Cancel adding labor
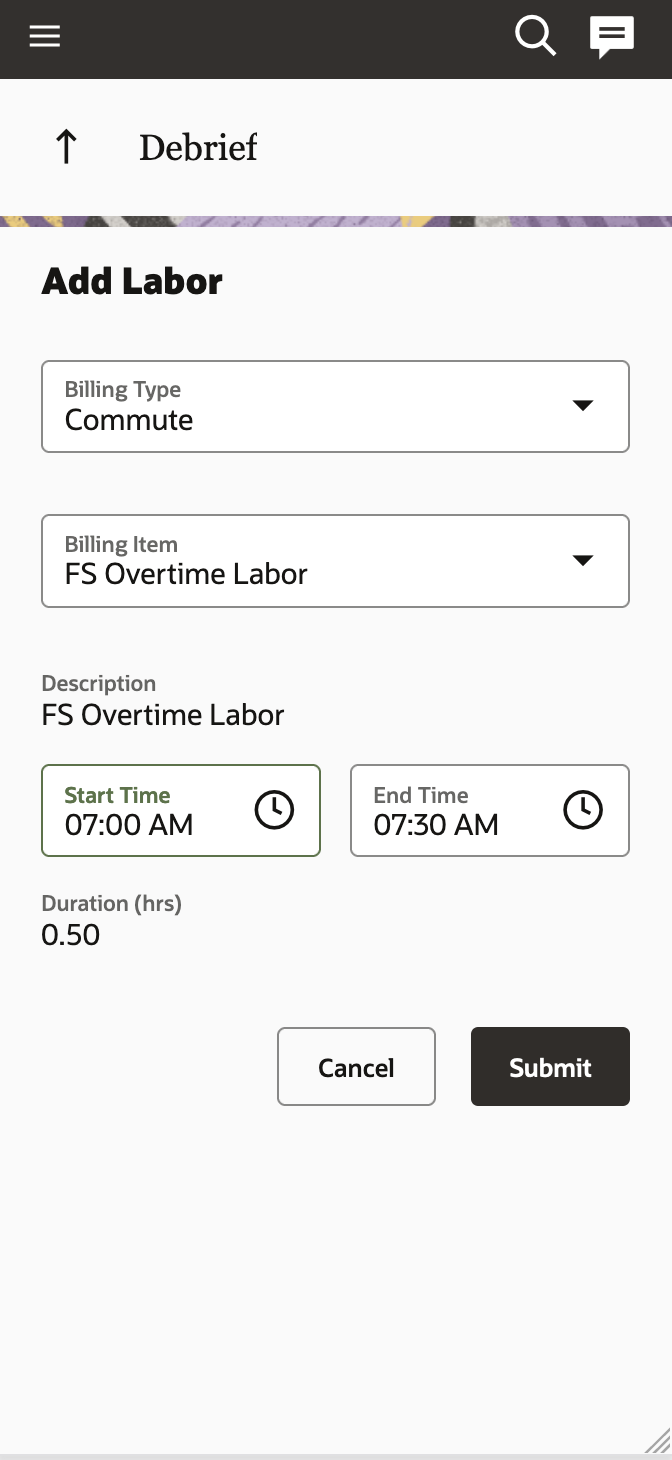Screen dimensions: 672x1460 [356, 1067]
